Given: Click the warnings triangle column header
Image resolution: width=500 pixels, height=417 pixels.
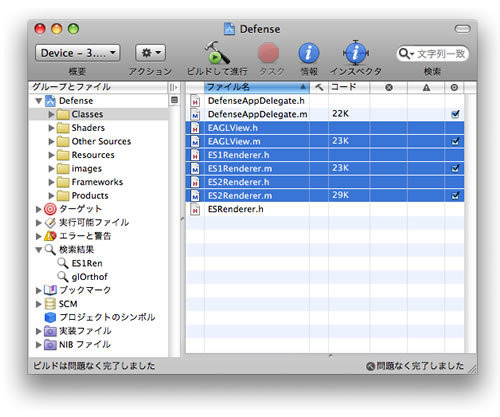Looking at the screenshot, I should coord(426,88).
